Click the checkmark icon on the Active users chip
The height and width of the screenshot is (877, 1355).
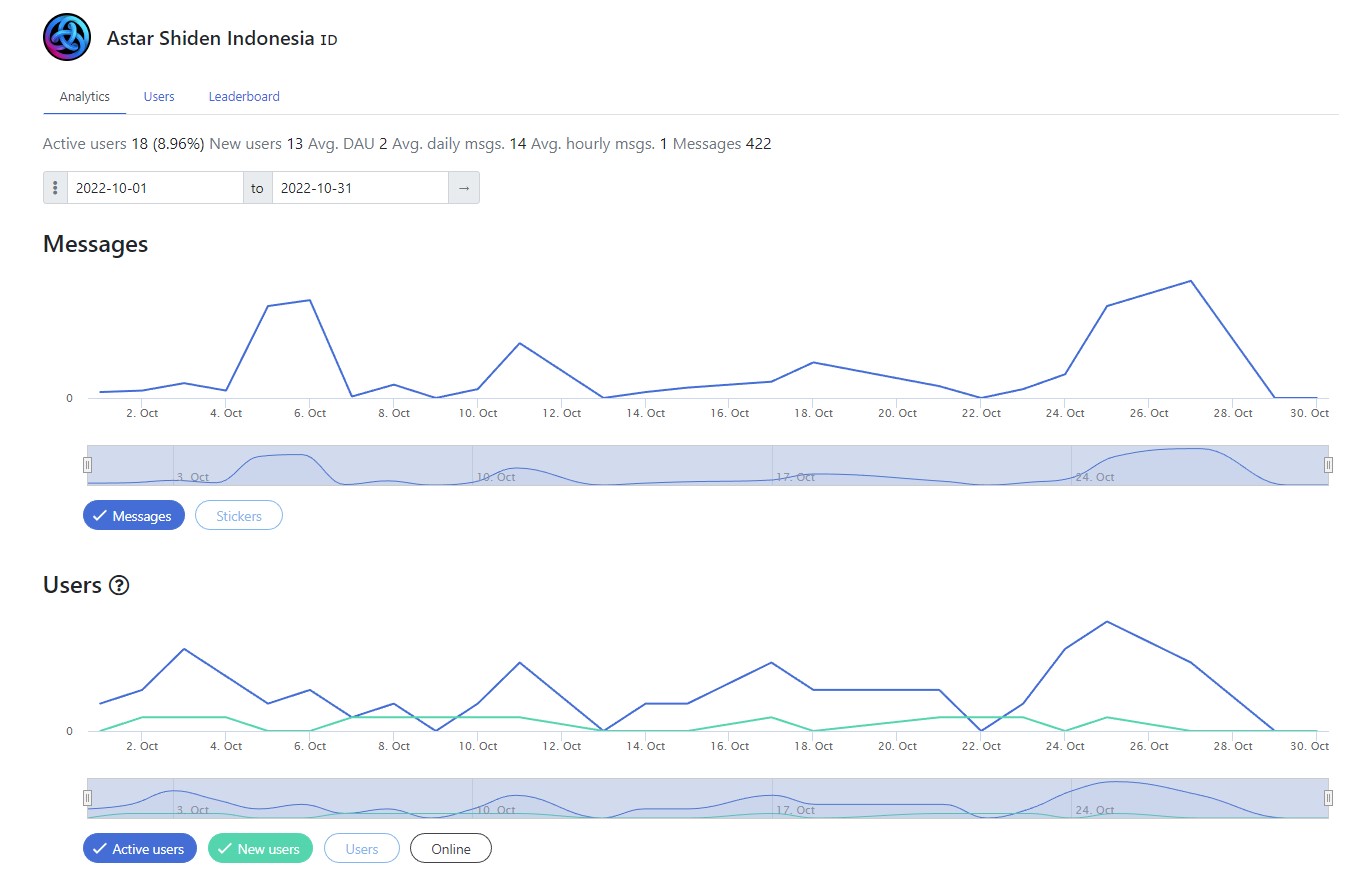tap(99, 848)
